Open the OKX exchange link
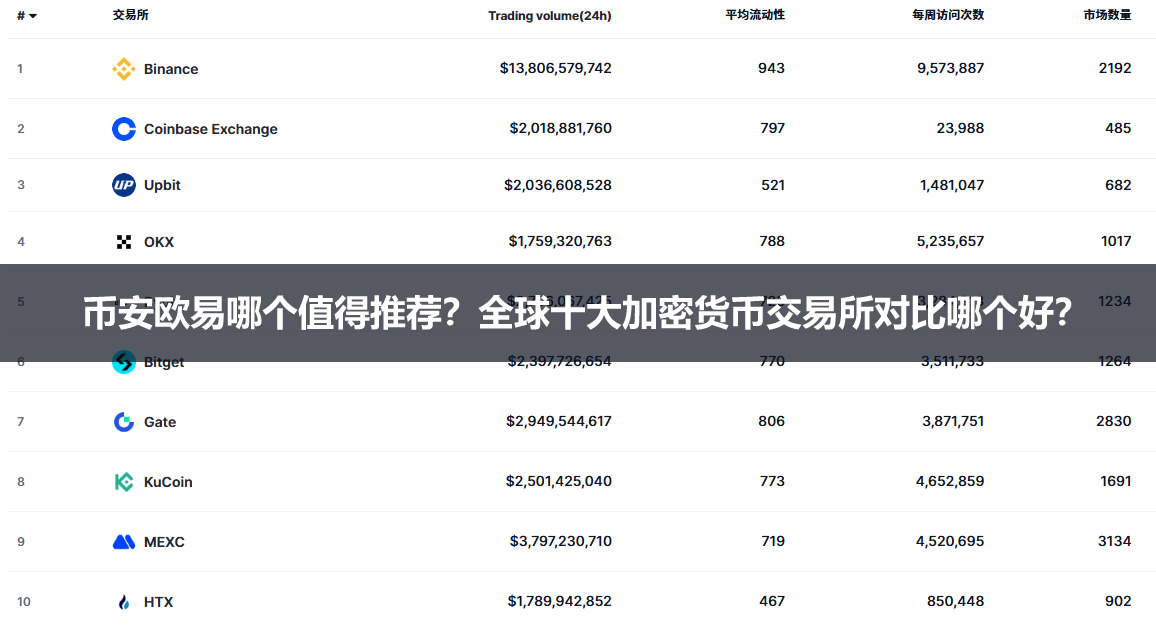Image resolution: width=1156 pixels, height=629 pixels. pos(159,242)
